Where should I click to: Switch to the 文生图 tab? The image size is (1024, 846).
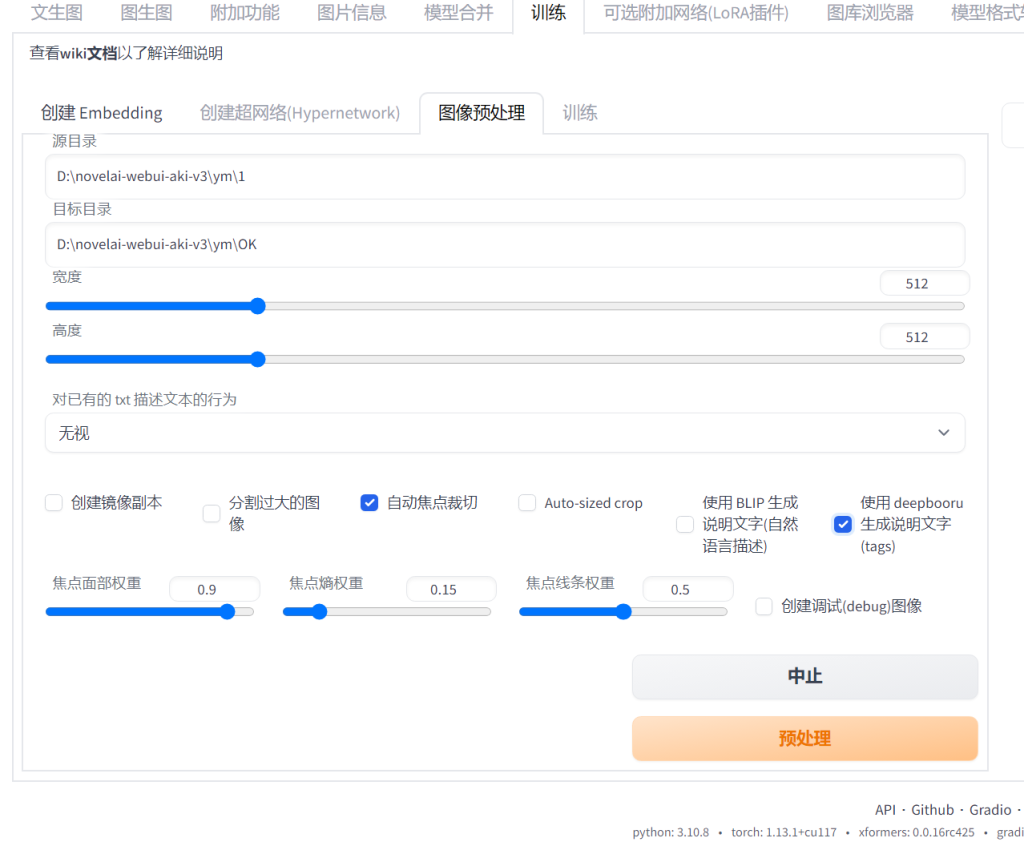57,13
